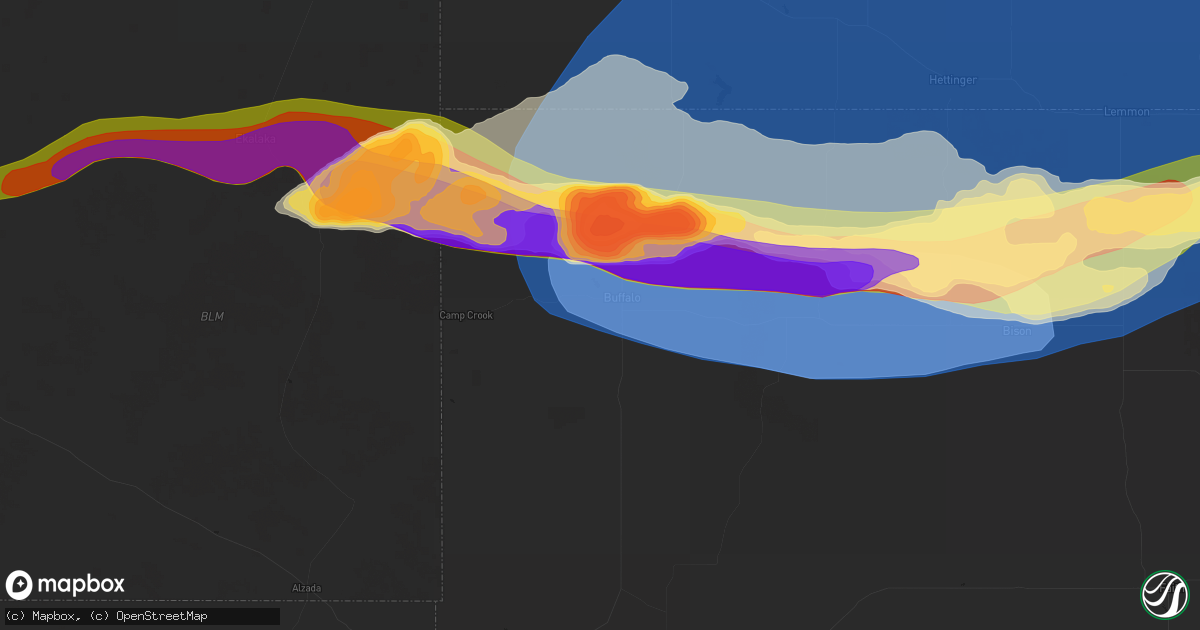Click the BLM land label
The width and height of the screenshot is (1200, 630).
click(x=212, y=317)
